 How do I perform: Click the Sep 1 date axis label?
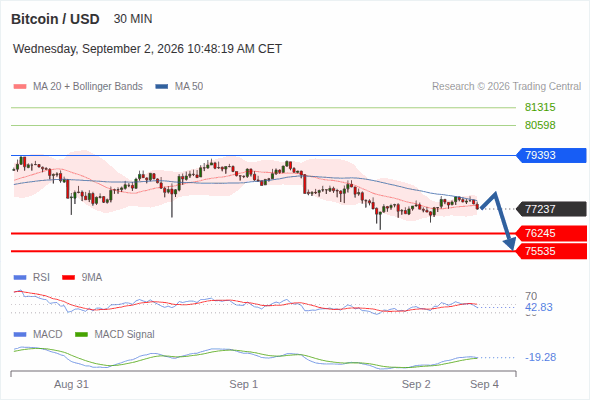(x=243, y=384)
